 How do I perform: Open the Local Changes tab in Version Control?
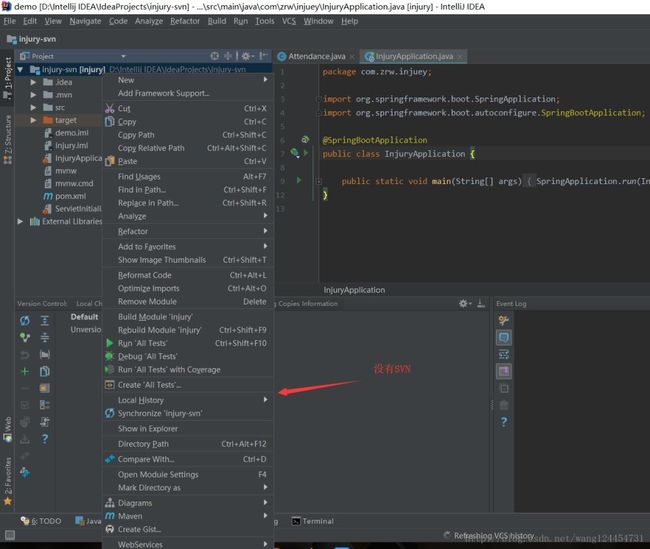[89, 304]
